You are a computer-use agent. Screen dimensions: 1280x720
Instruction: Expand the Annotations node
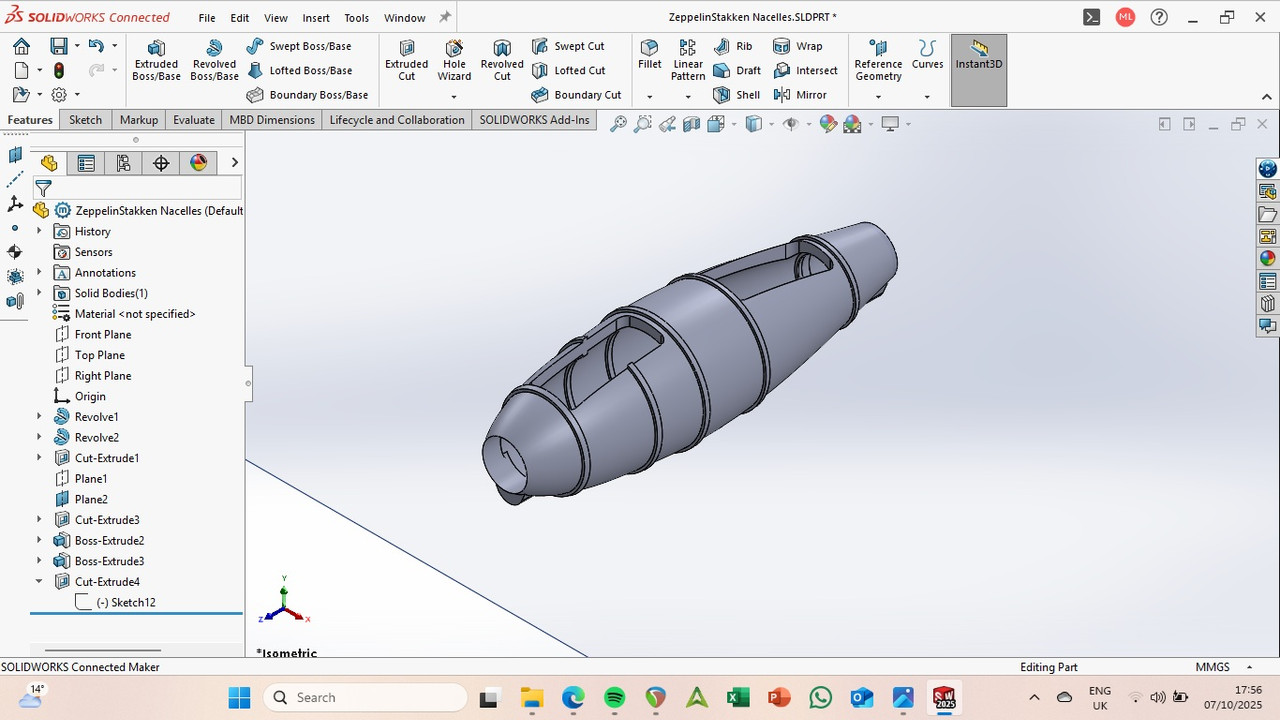(39, 272)
